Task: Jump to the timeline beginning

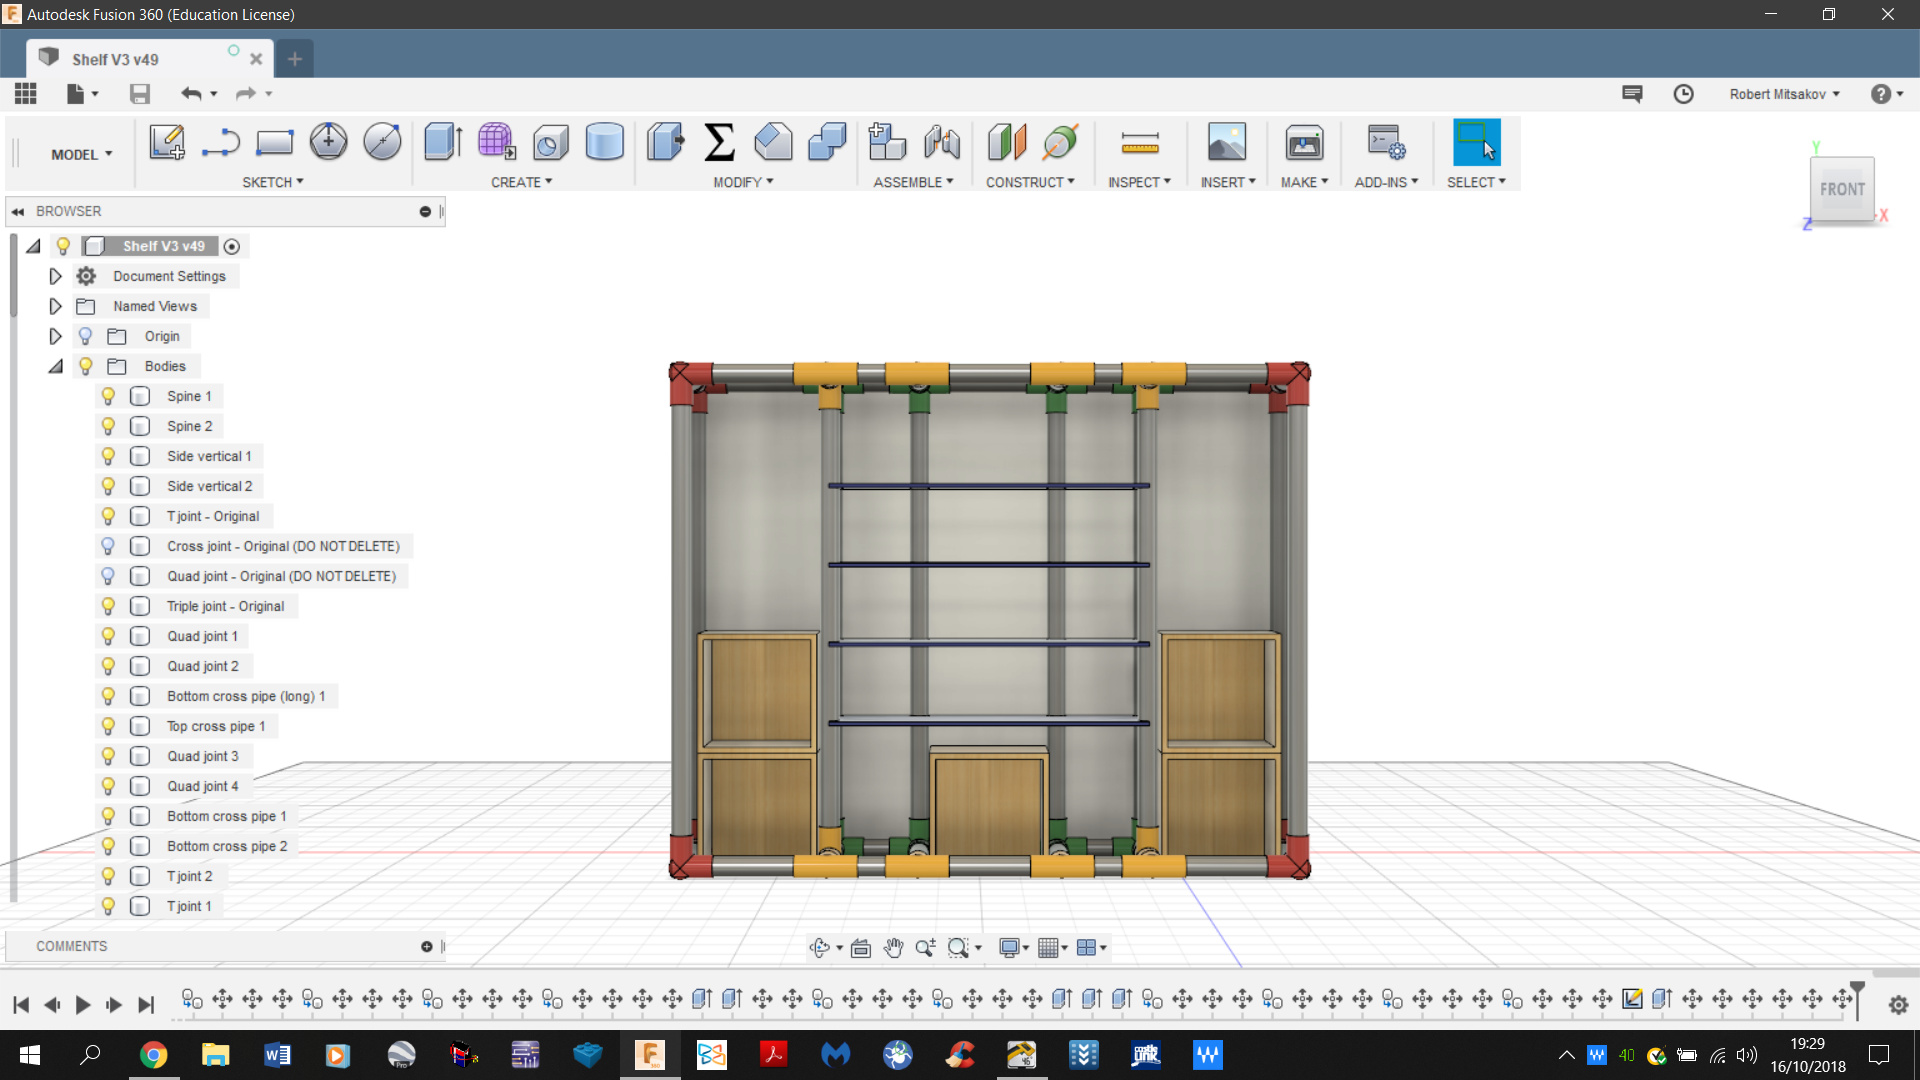Action: (20, 1005)
